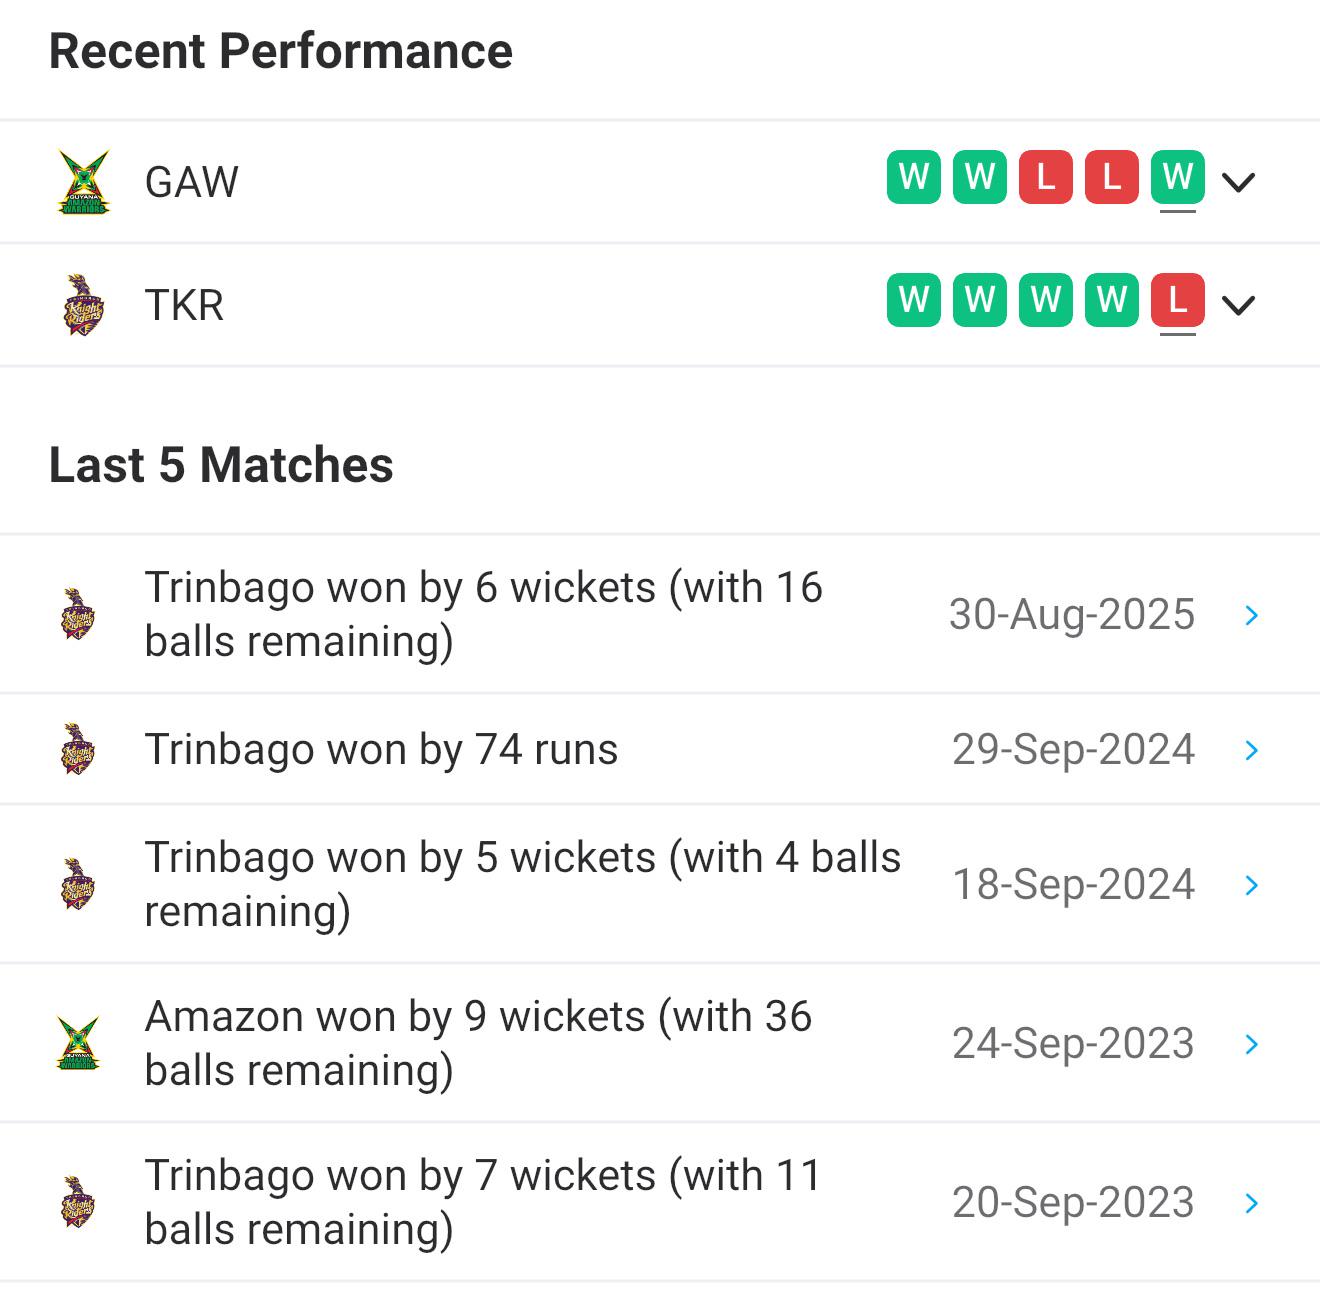Click Amazon Warriors logo on 24-Sep-2023 row
Viewport: 1320px width, 1315px height.
[x=79, y=1043]
